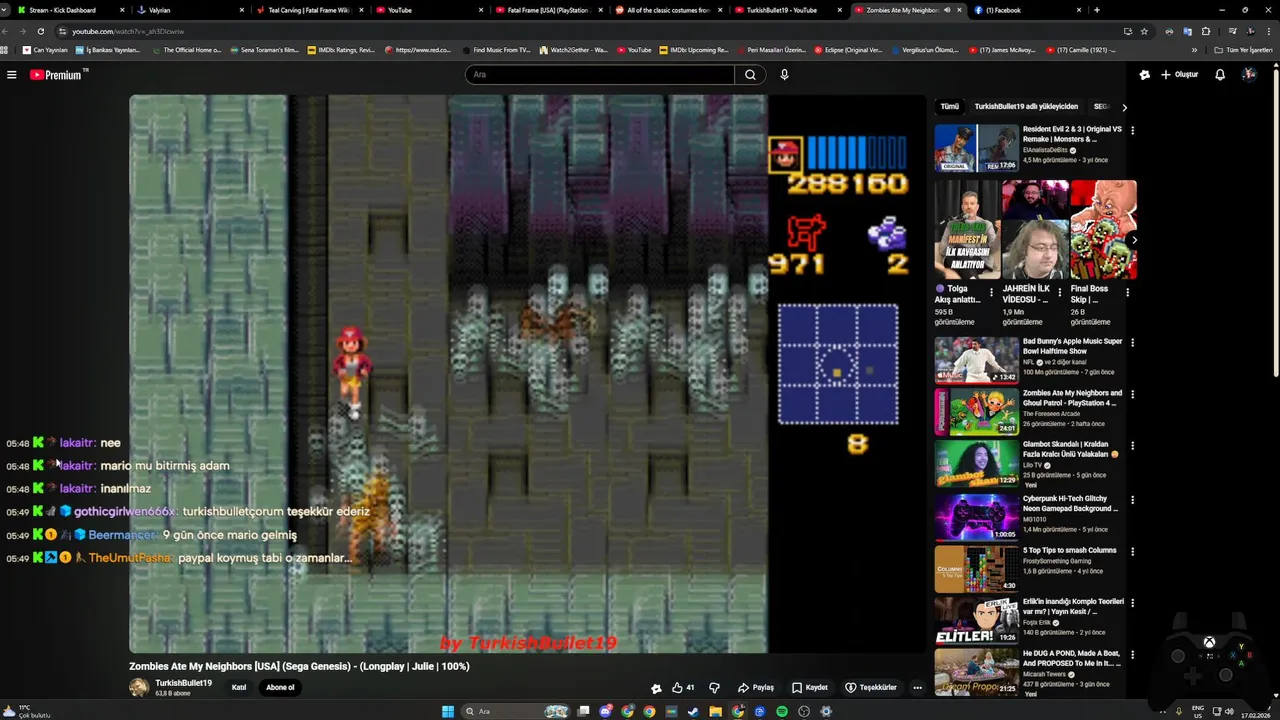Dislike the video with thumbs down
Image resolution: width=1280 pixels, height=720 pixels.
(714, 688)
